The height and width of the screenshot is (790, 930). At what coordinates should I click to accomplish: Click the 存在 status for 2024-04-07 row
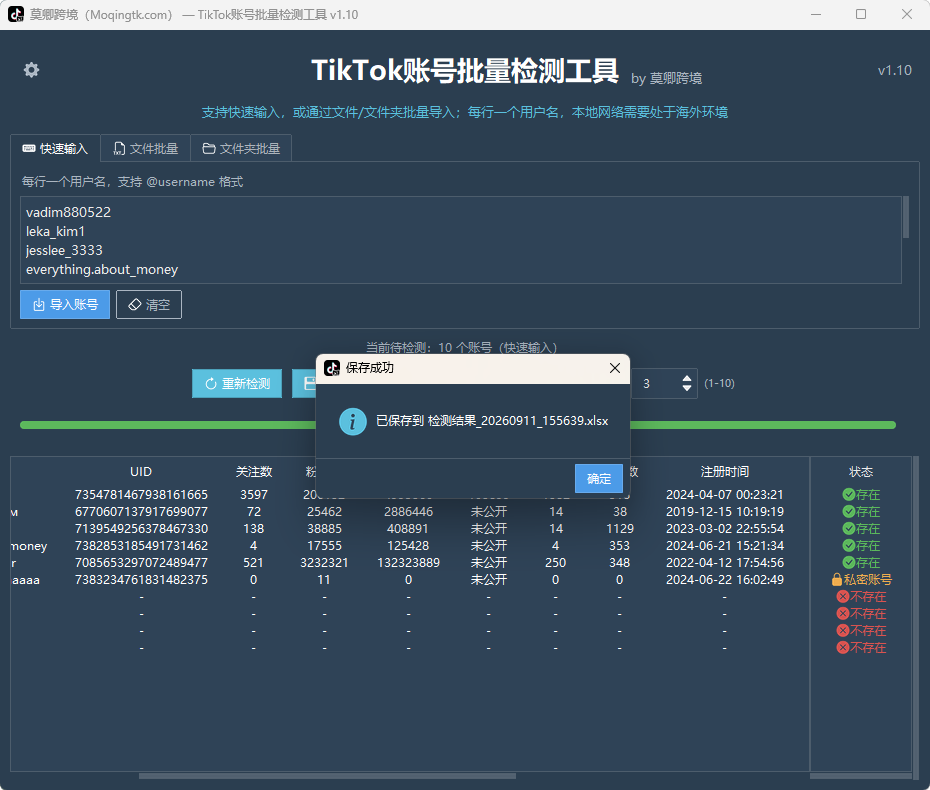click(861, 495)
